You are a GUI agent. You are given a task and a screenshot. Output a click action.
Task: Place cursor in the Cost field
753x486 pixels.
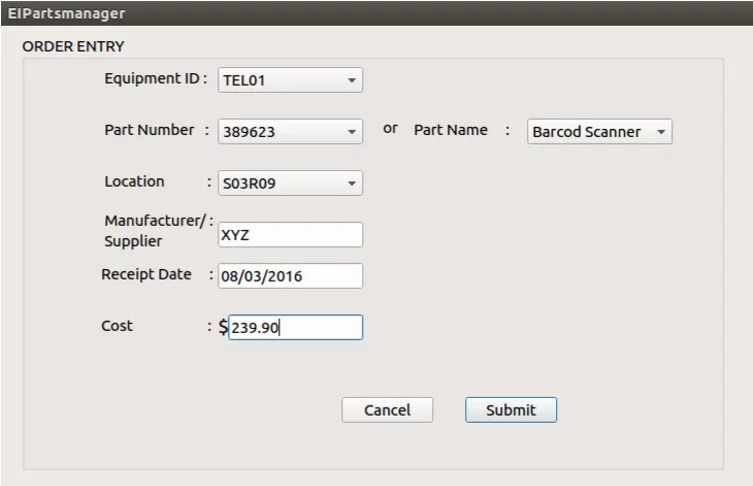(x=295, y=328)
